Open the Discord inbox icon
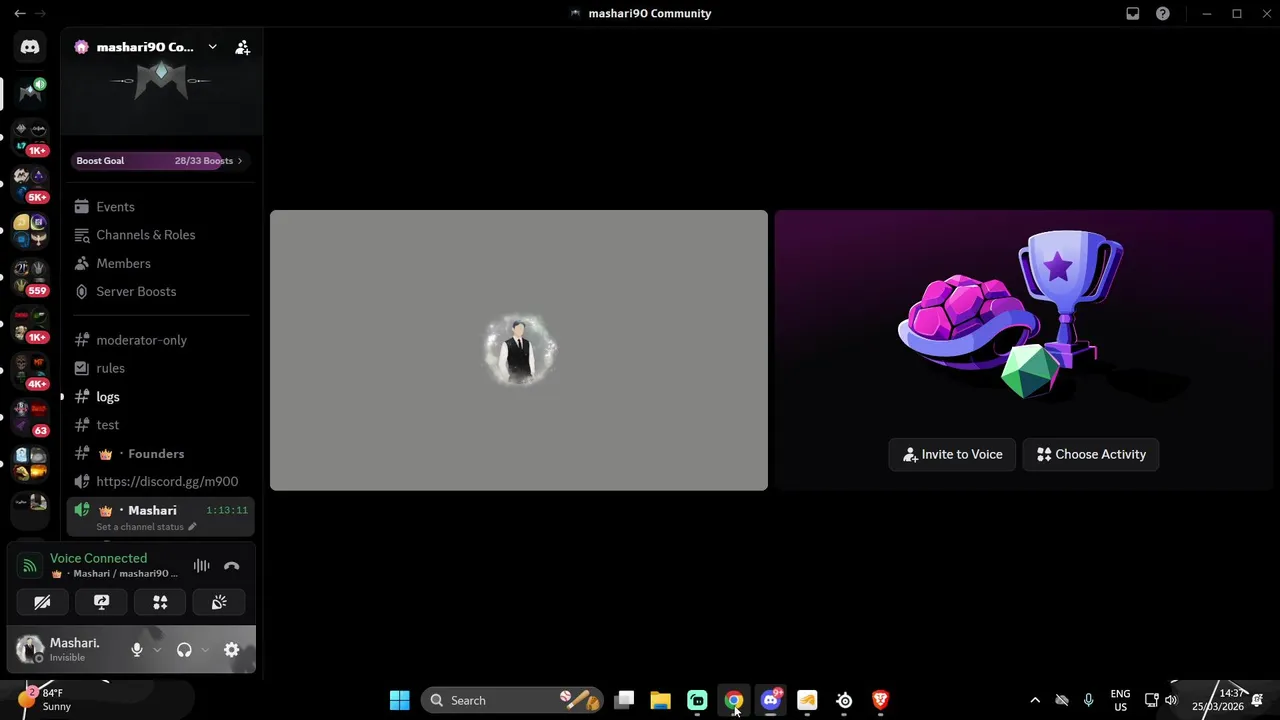 point(1133,13)
